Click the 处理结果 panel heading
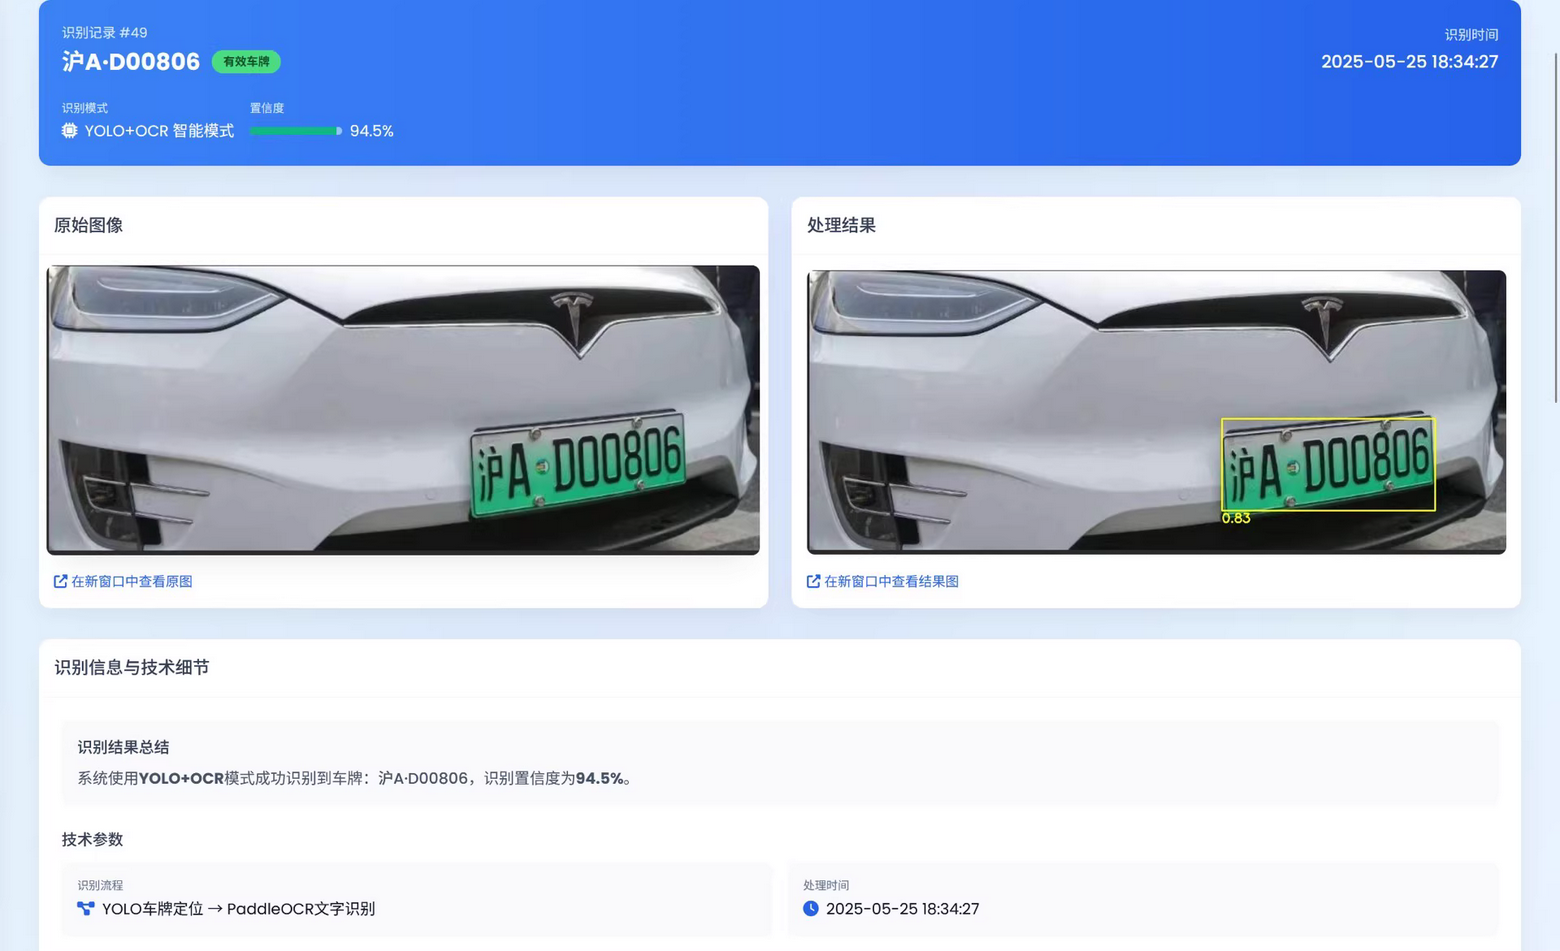Screen dimensions: 1560x951 point(841,226)
